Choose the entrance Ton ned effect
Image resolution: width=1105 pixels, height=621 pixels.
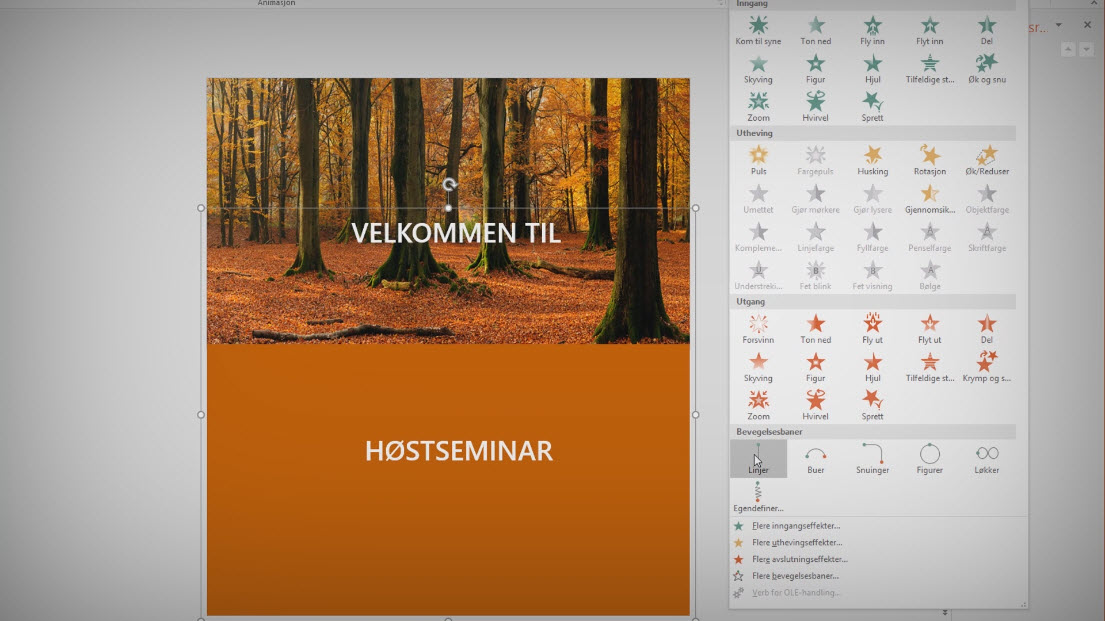pyautogui.click(x=815, y=31)
